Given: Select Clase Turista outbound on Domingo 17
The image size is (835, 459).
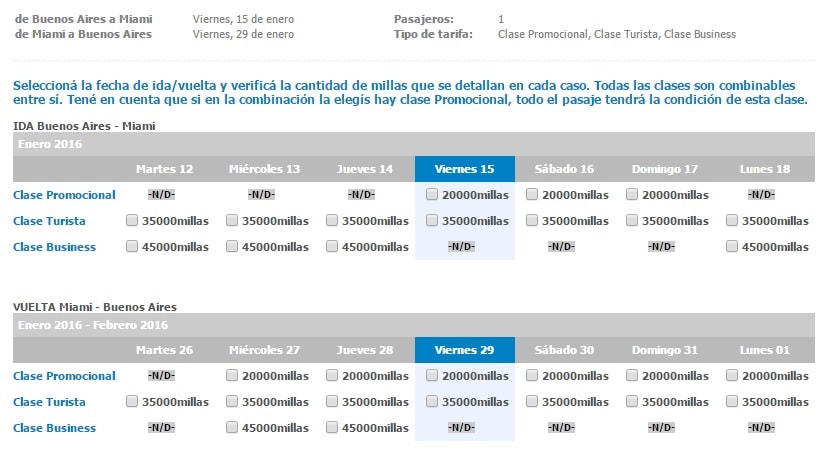Looking at the screenshot, I should (632, 220).
